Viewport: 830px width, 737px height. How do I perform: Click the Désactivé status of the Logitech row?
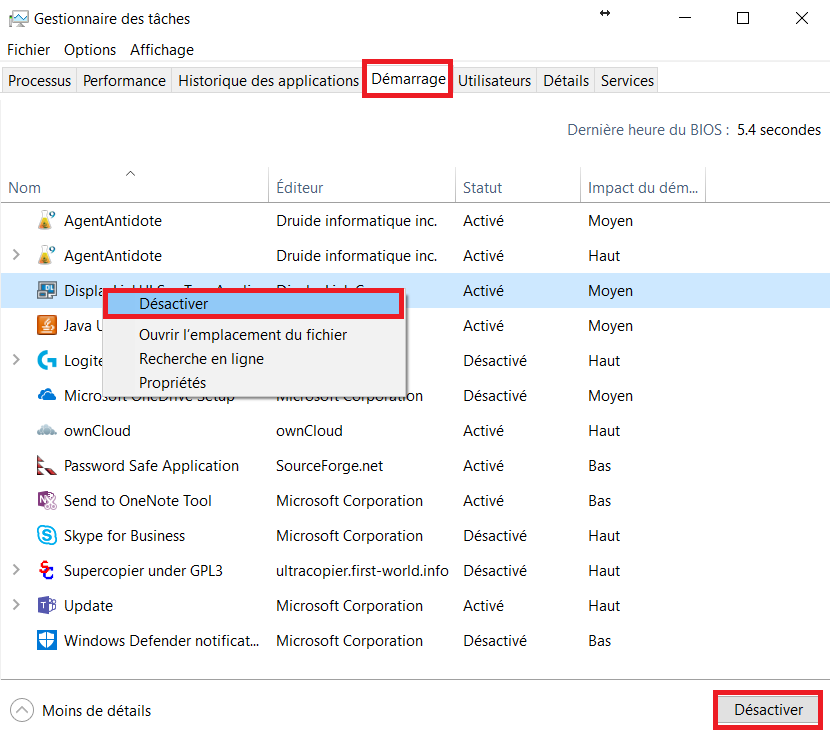(495, 361)
